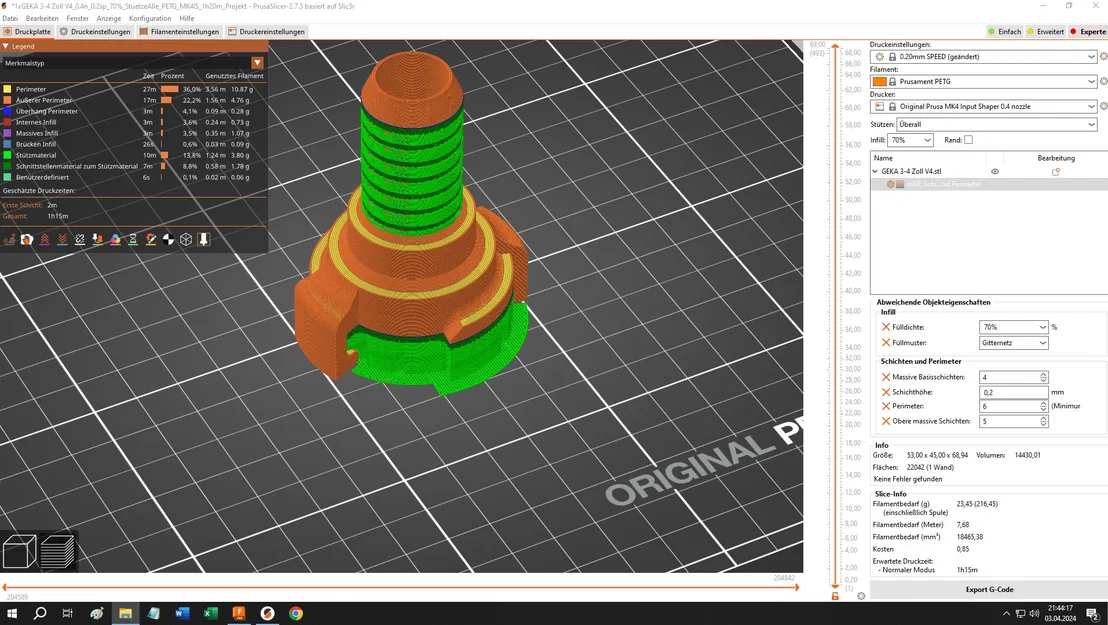Toggle travel moves visibility in the legend toolbar
The width and height of the screenshot is (1108, 625).
9,240
